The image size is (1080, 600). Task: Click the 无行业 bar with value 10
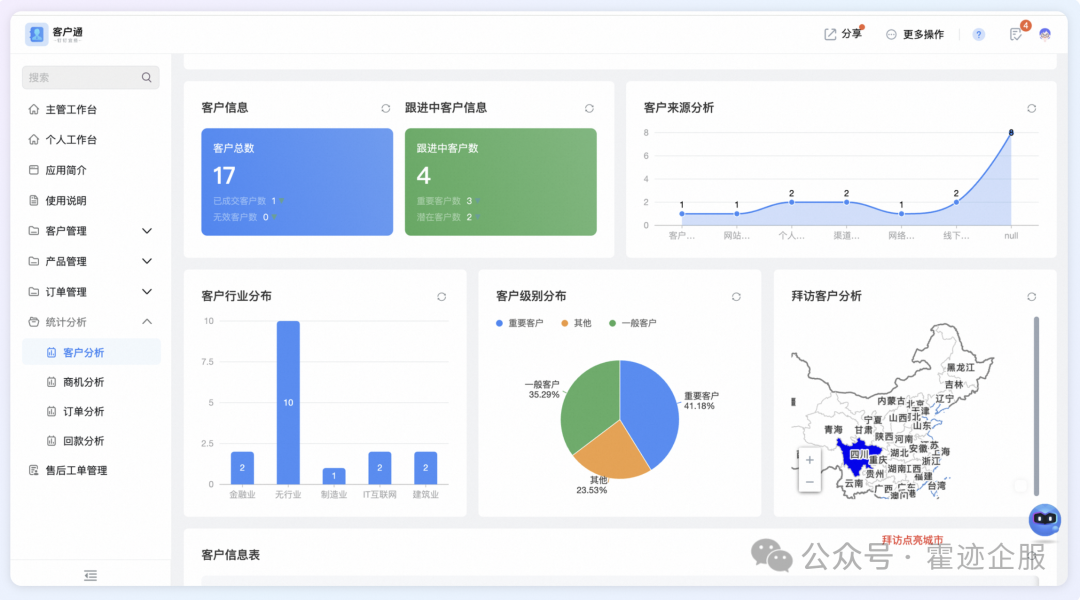(x=288, y=402)
